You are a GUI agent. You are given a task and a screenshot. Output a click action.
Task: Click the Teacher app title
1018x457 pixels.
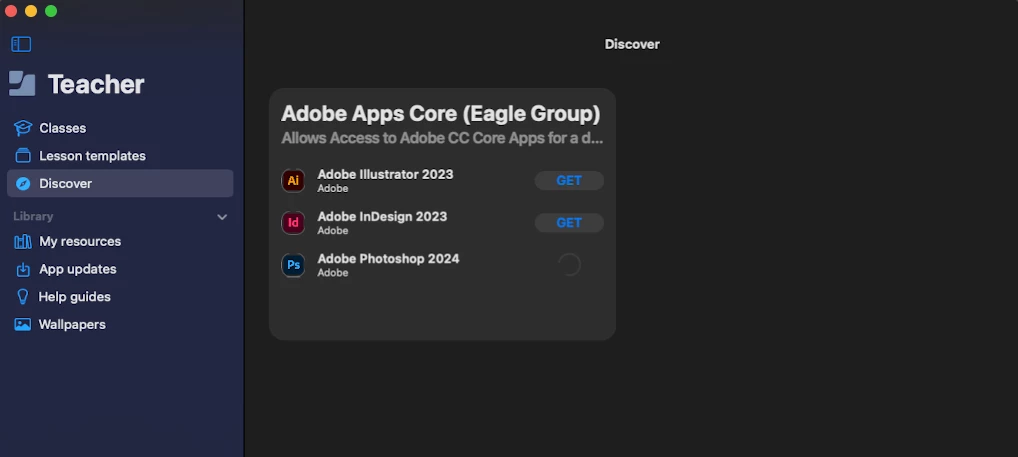pyautogui.click(x=96, y=84)
